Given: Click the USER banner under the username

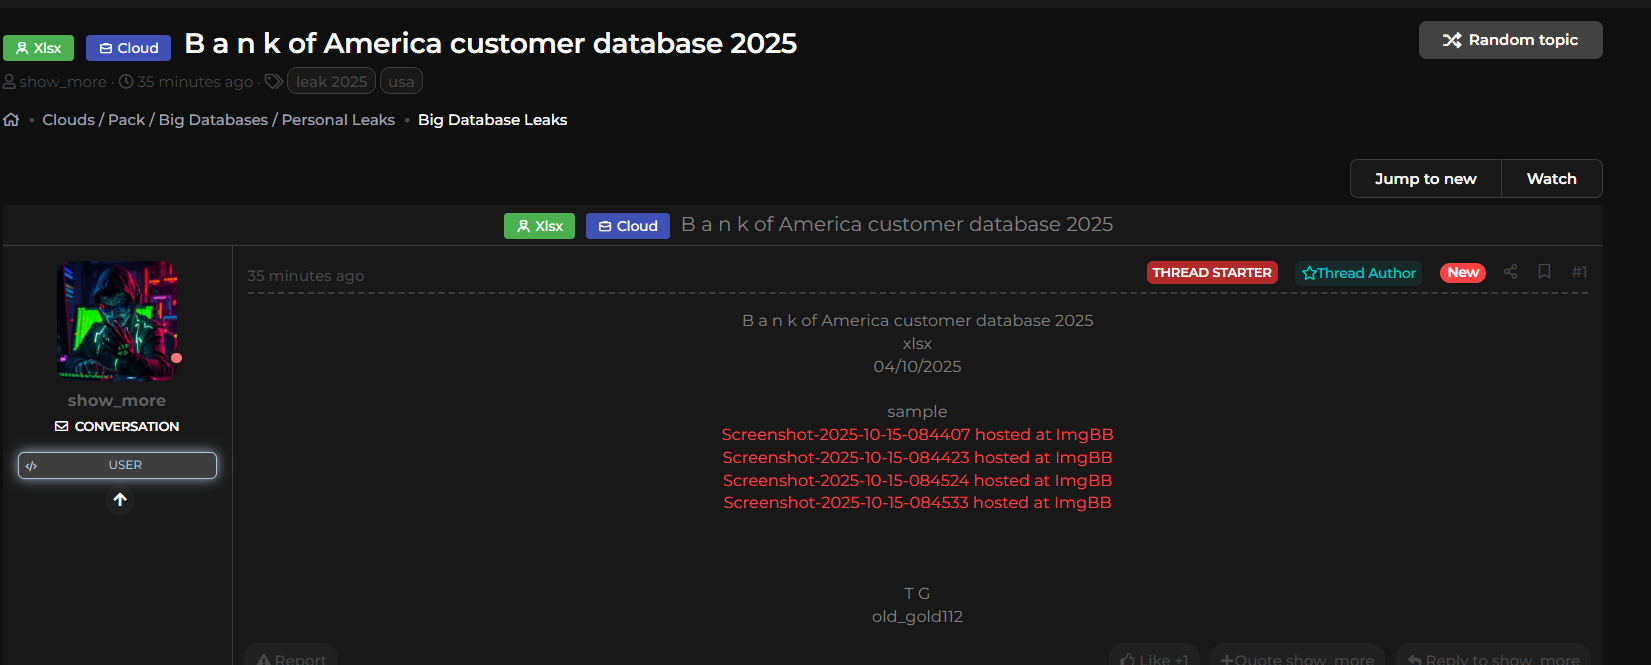Looking at the screenshot, I should (x=117, y=465).
